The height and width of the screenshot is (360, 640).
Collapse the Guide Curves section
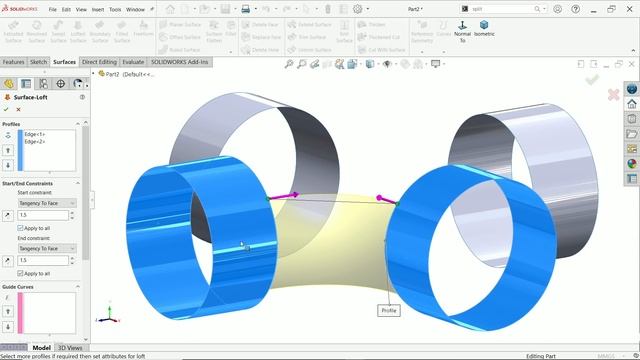click(x=78, y=287)
